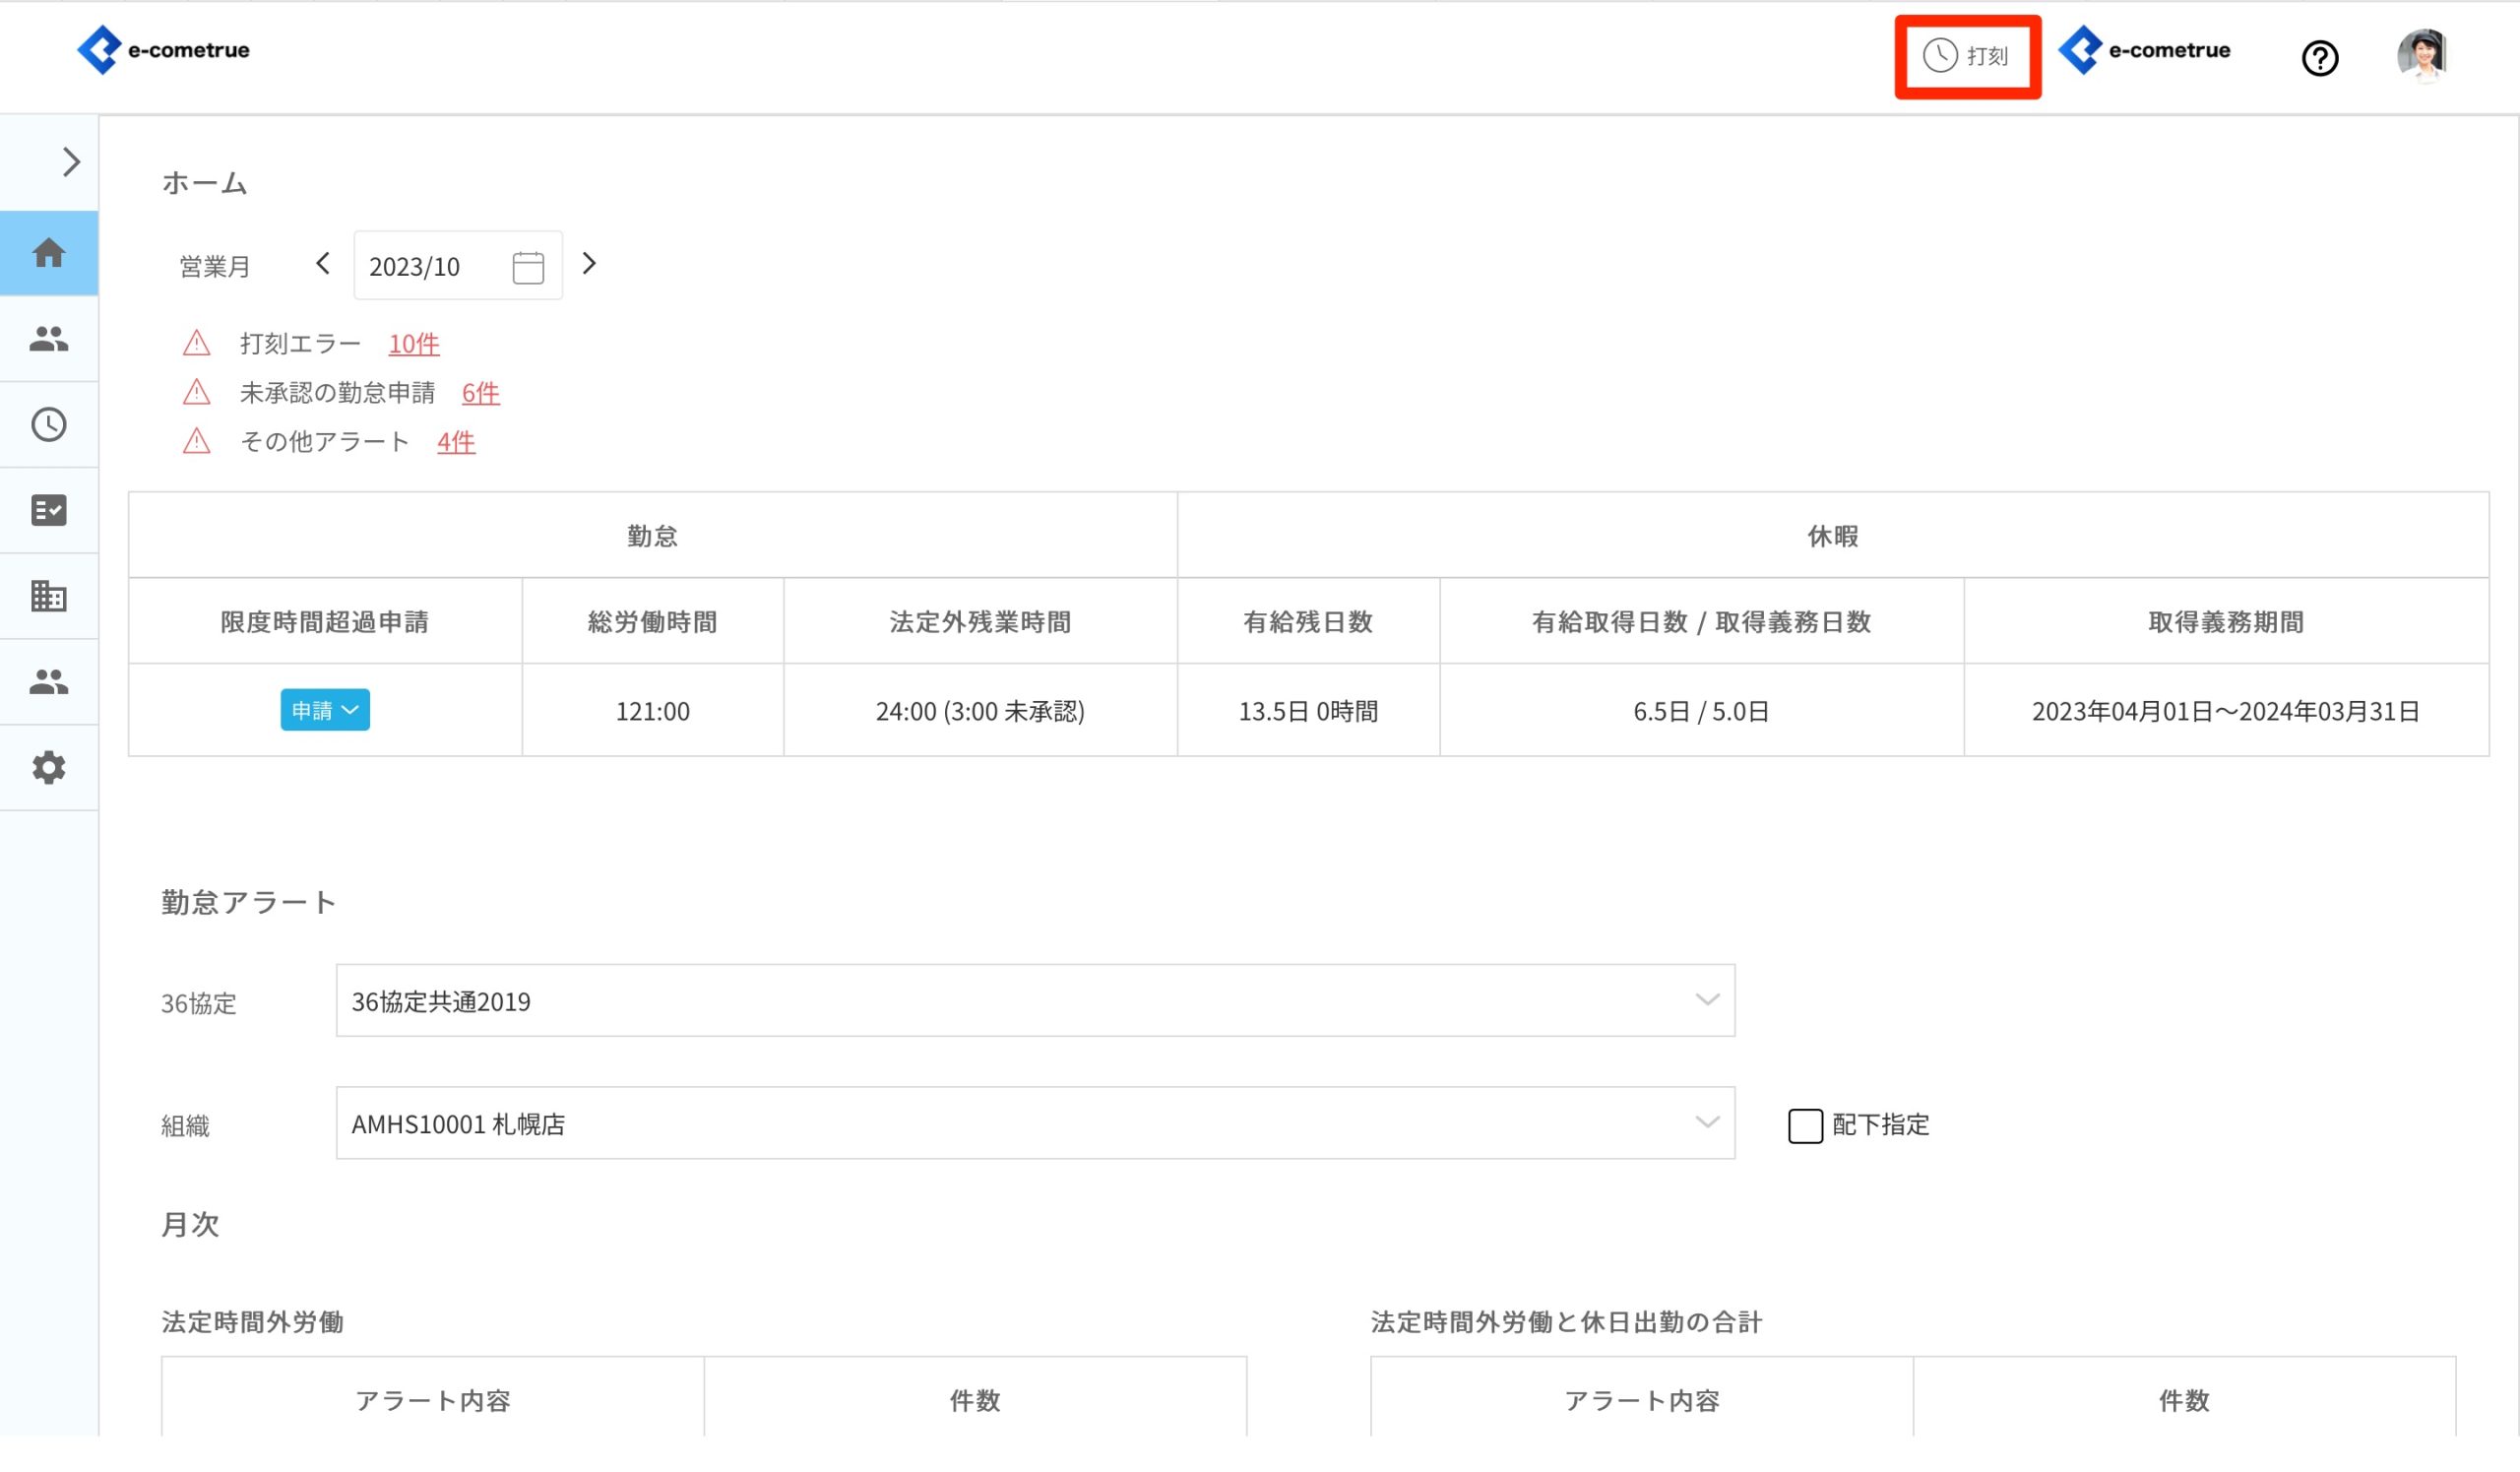
Task: Go to previous business month arrow
Action: [322, 264]
